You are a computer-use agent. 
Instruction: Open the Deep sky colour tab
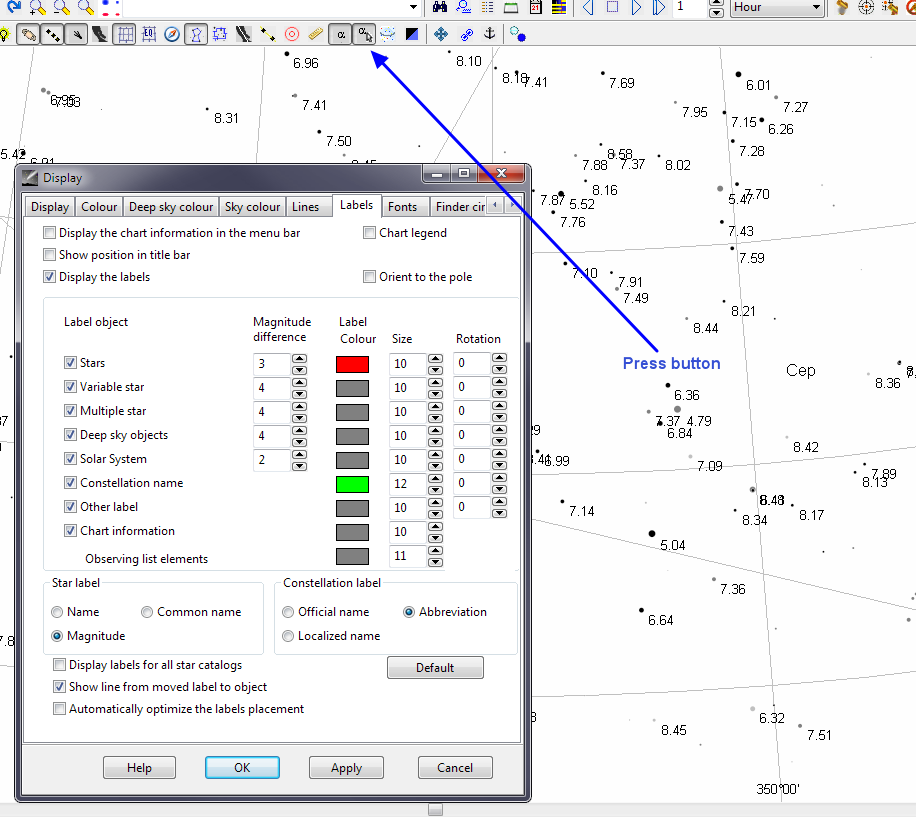(x=171, y=207)
